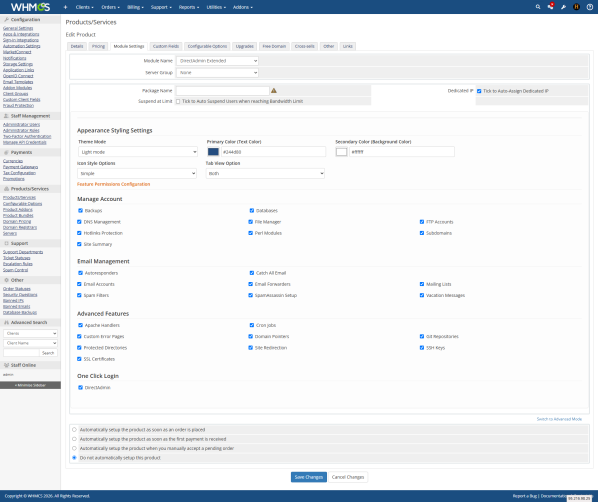This screenshot has width=598, height=502.
Task: Toggle the SSH Keys checkbox
Action: [422, 348]
